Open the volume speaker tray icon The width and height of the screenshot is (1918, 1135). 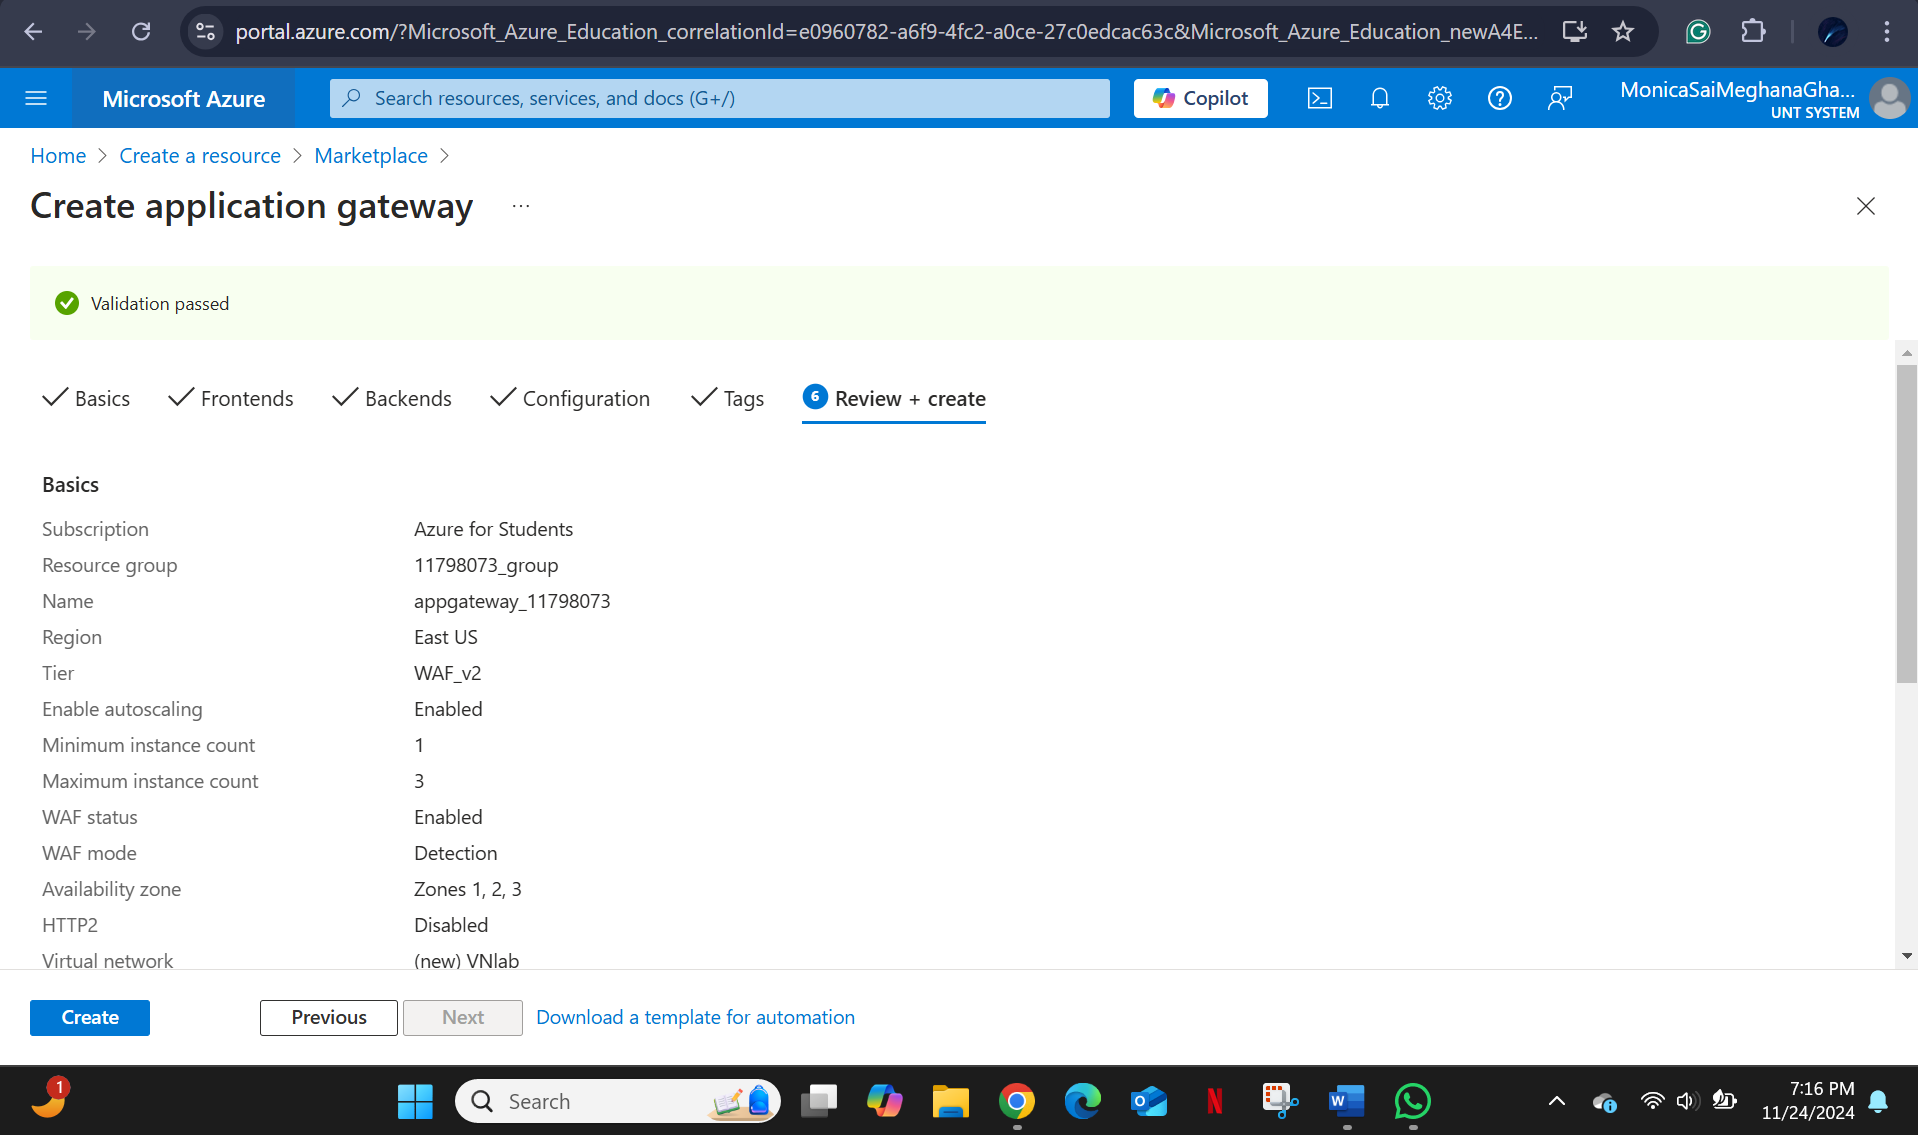click(x=1687, y=1102)
